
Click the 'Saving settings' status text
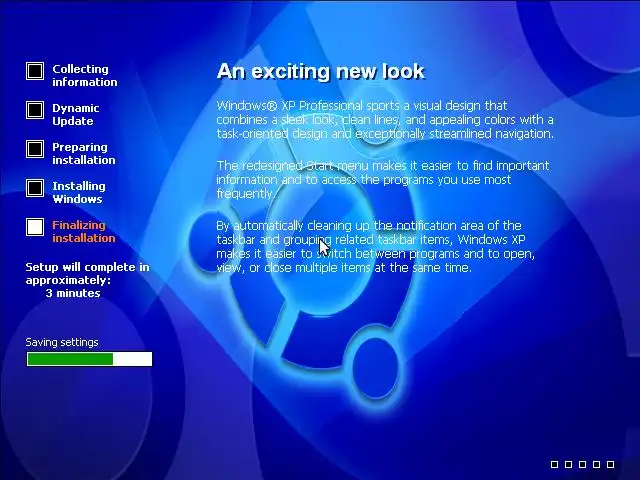(62, 342)
